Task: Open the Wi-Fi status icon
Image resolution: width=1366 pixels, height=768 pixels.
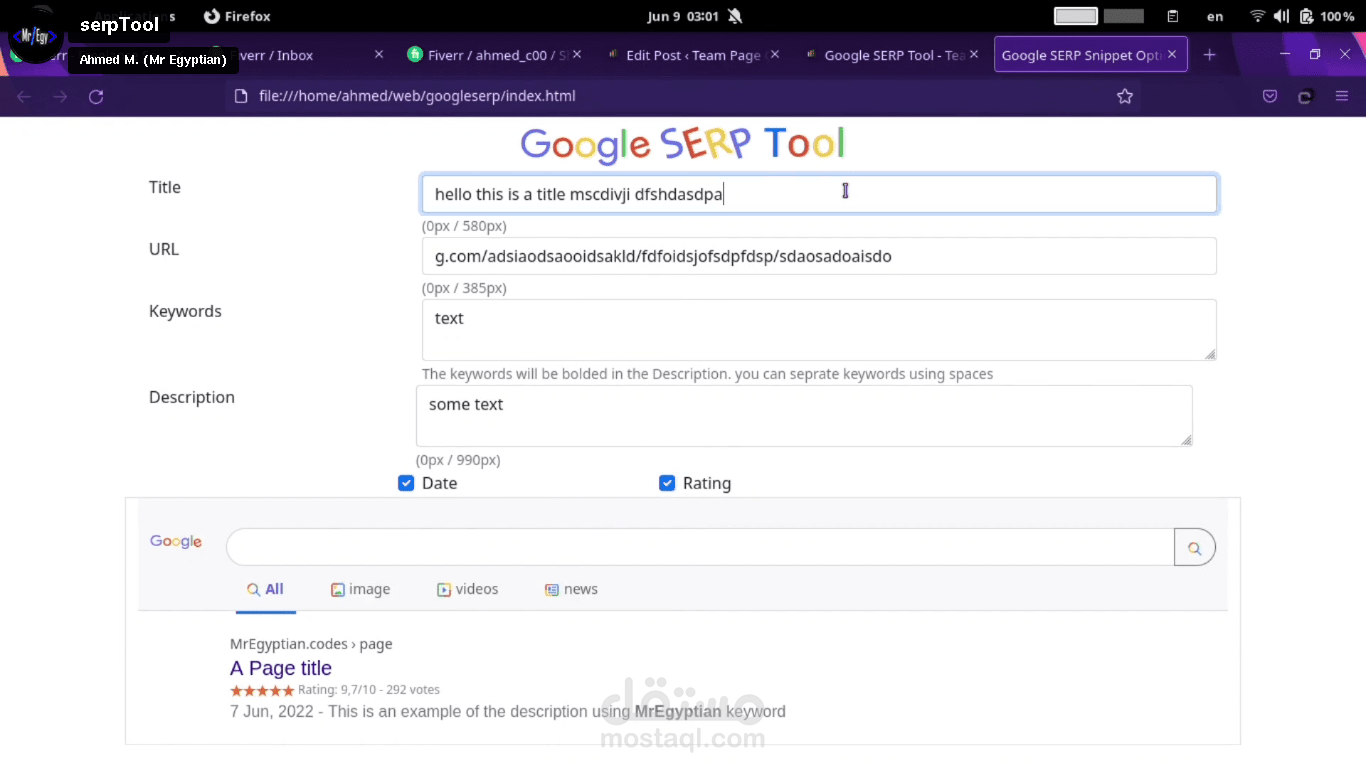Action: (1257, 16)
